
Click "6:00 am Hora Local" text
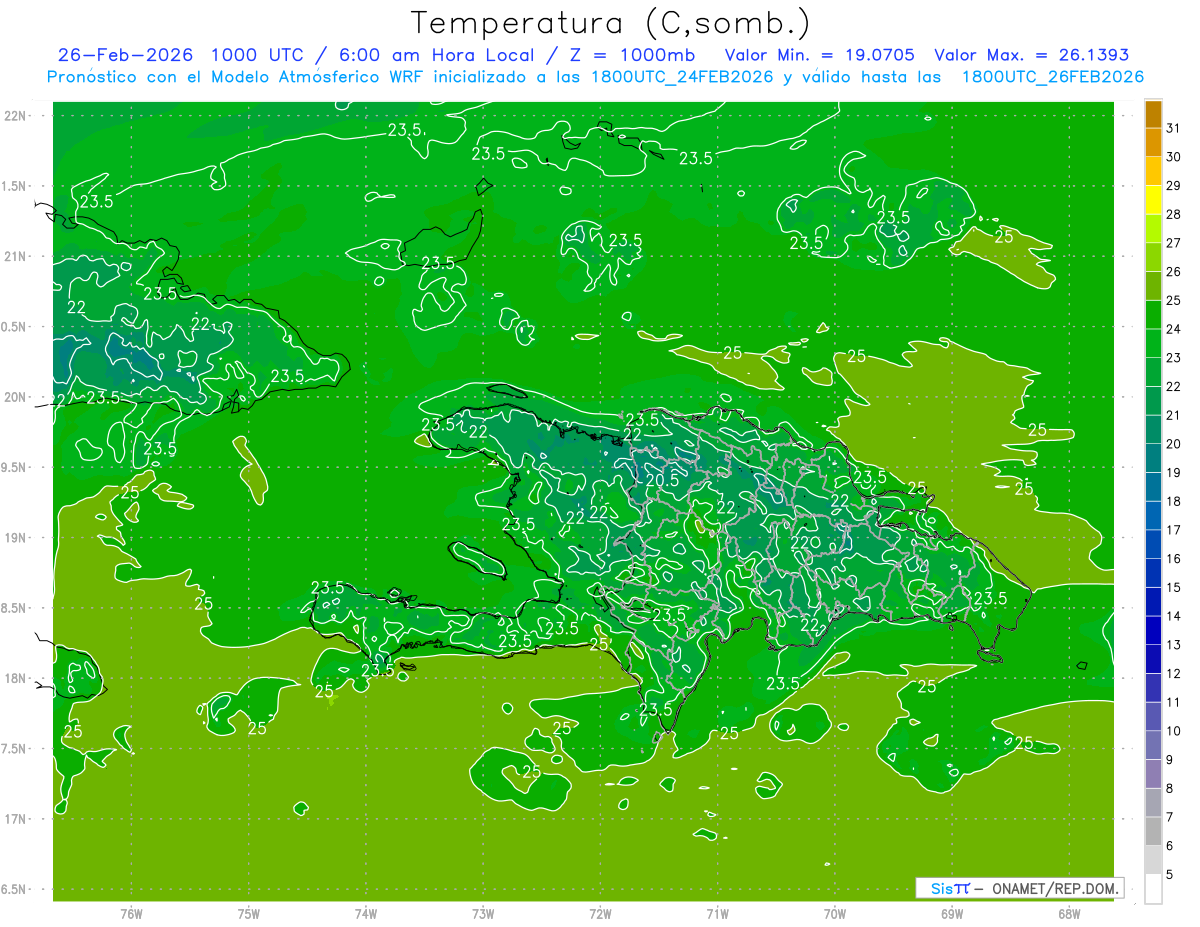(438, 55)
